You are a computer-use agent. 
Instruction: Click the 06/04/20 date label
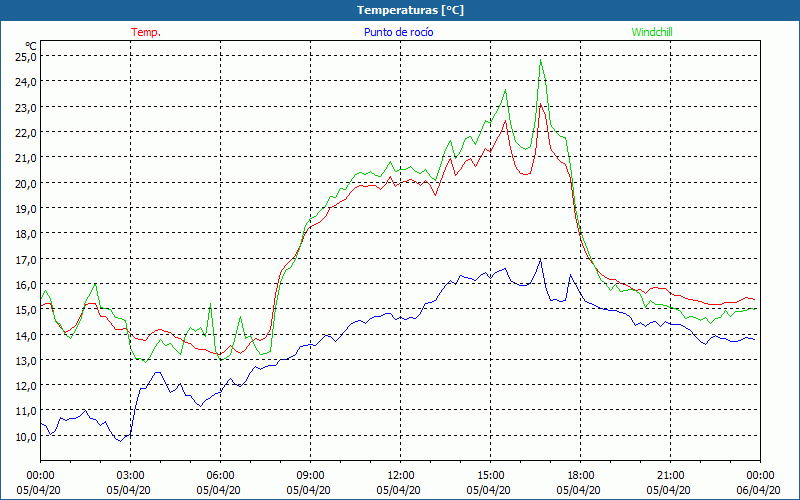(x=758, y=490)
